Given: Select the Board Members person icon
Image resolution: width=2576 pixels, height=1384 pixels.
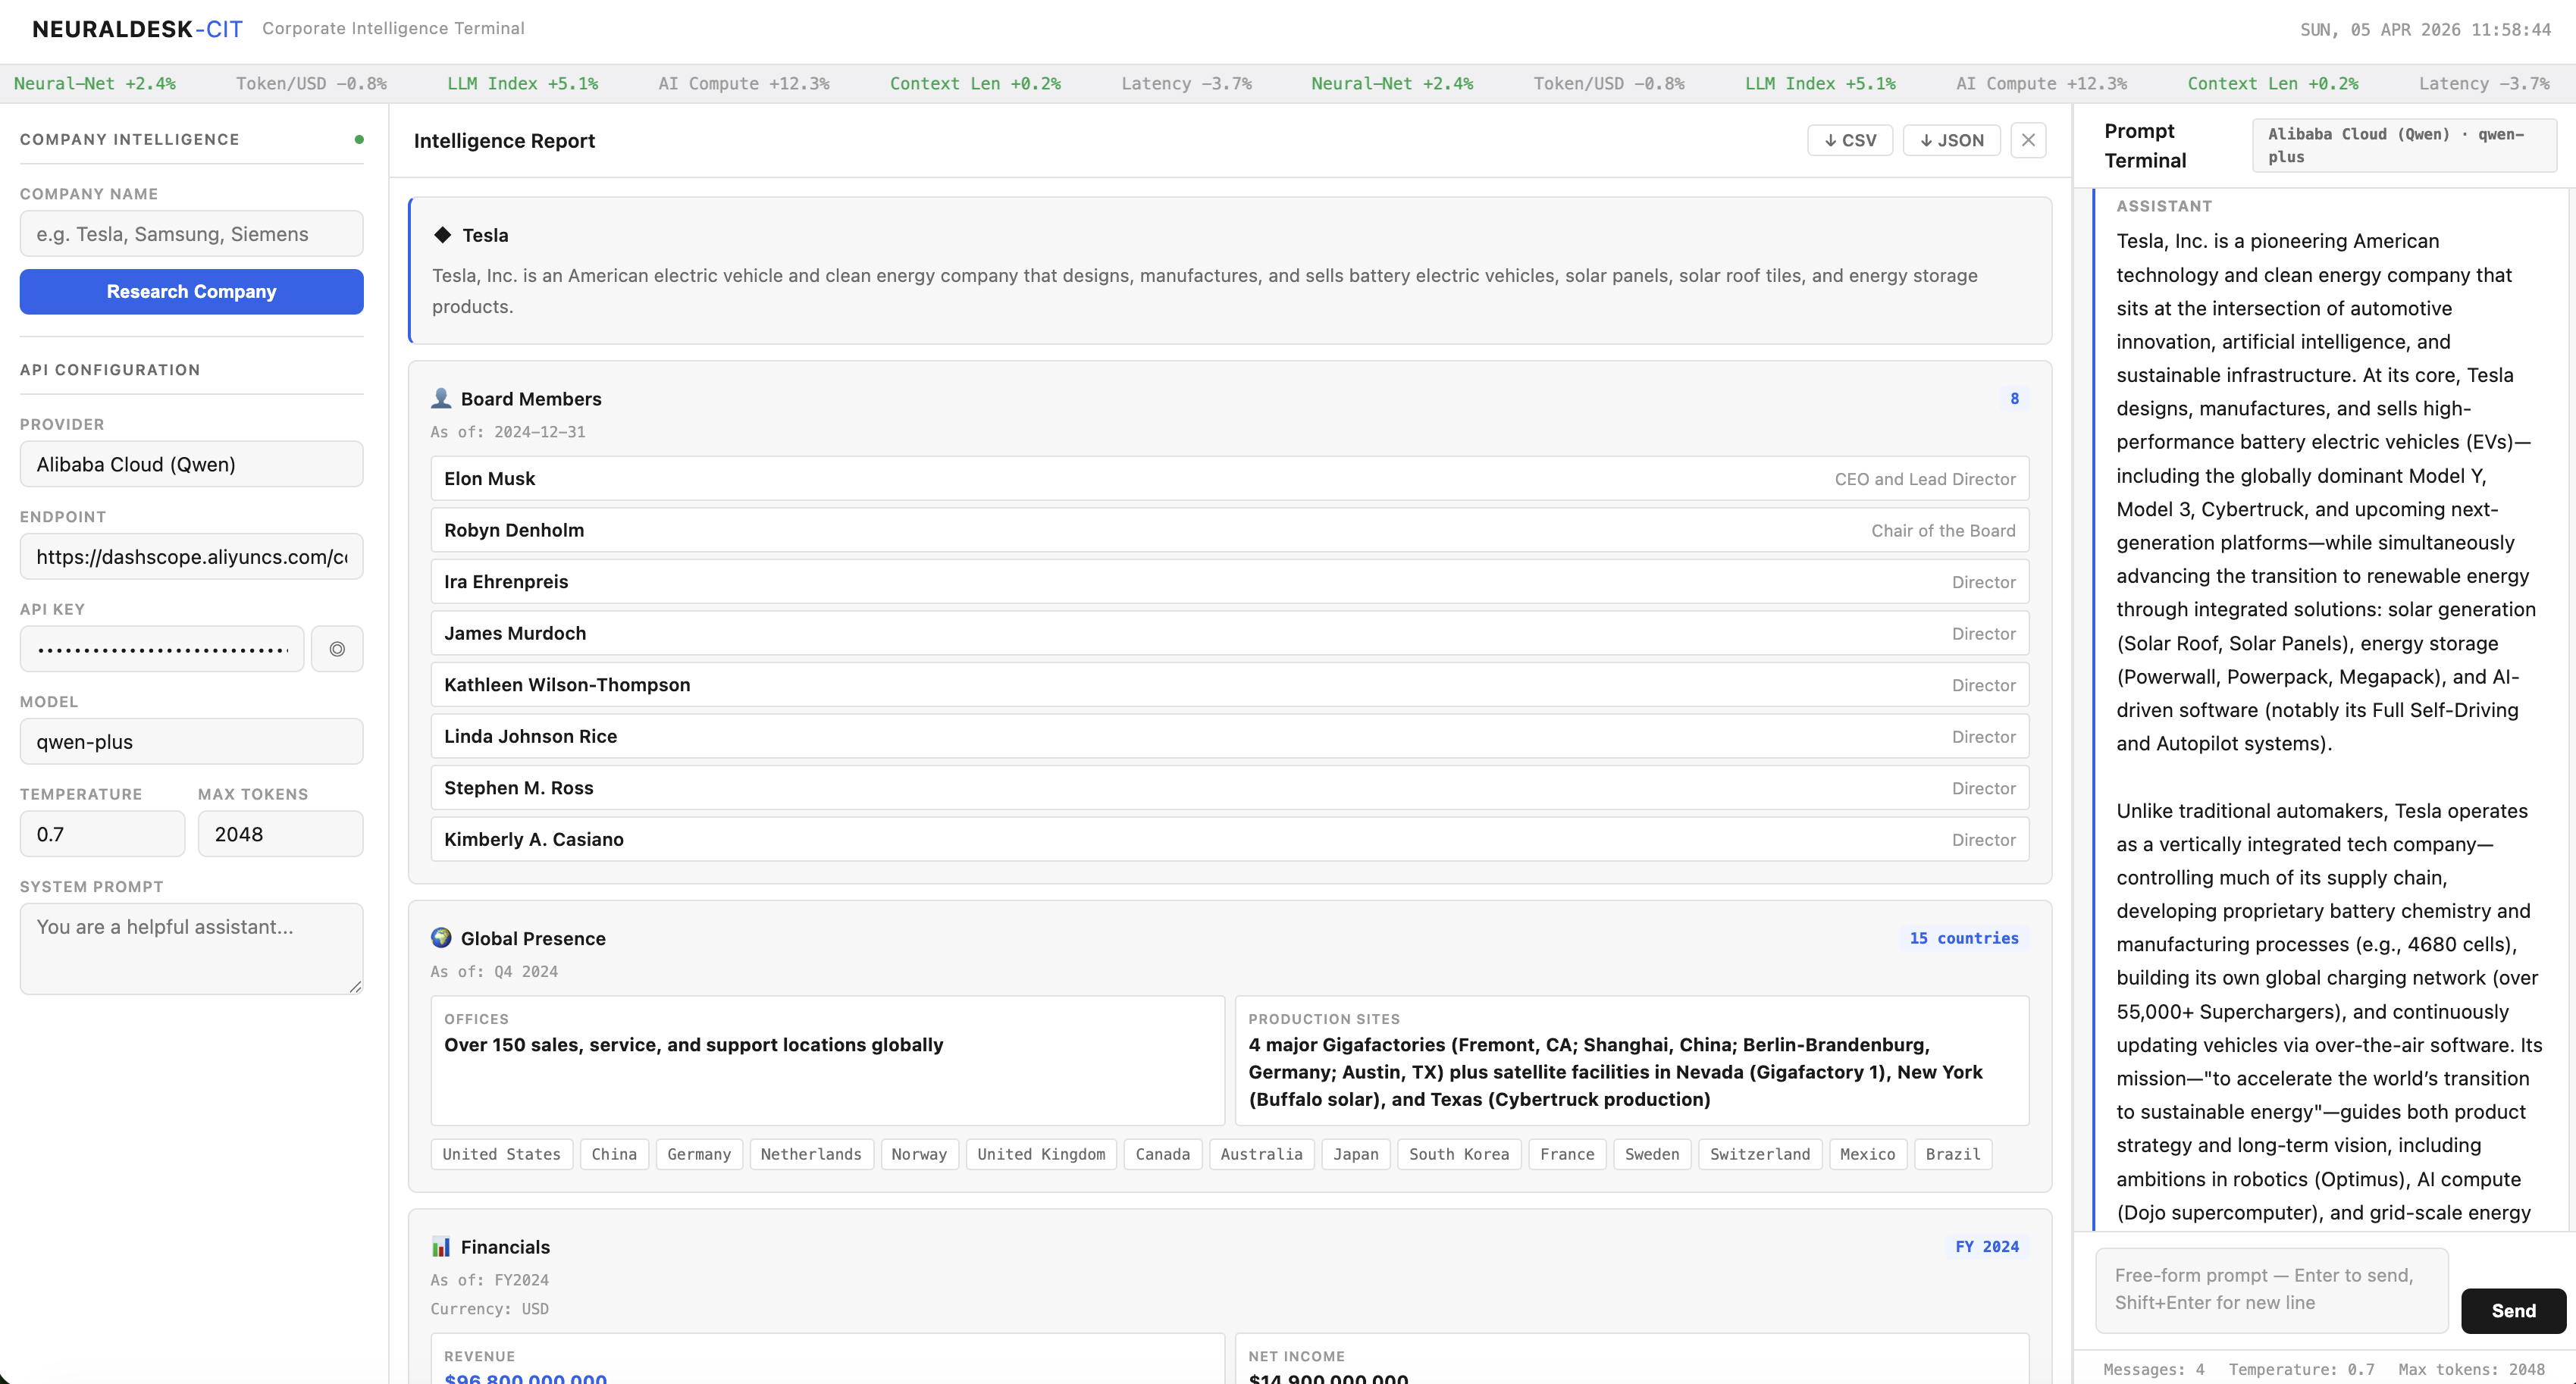Looking at the screenshot, I should pyautogui.click(x=441, y=397).
